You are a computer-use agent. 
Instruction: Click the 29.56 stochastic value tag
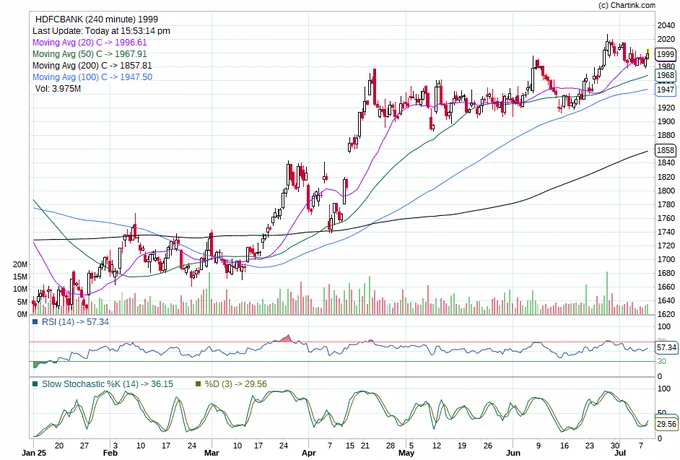(667, 424)
